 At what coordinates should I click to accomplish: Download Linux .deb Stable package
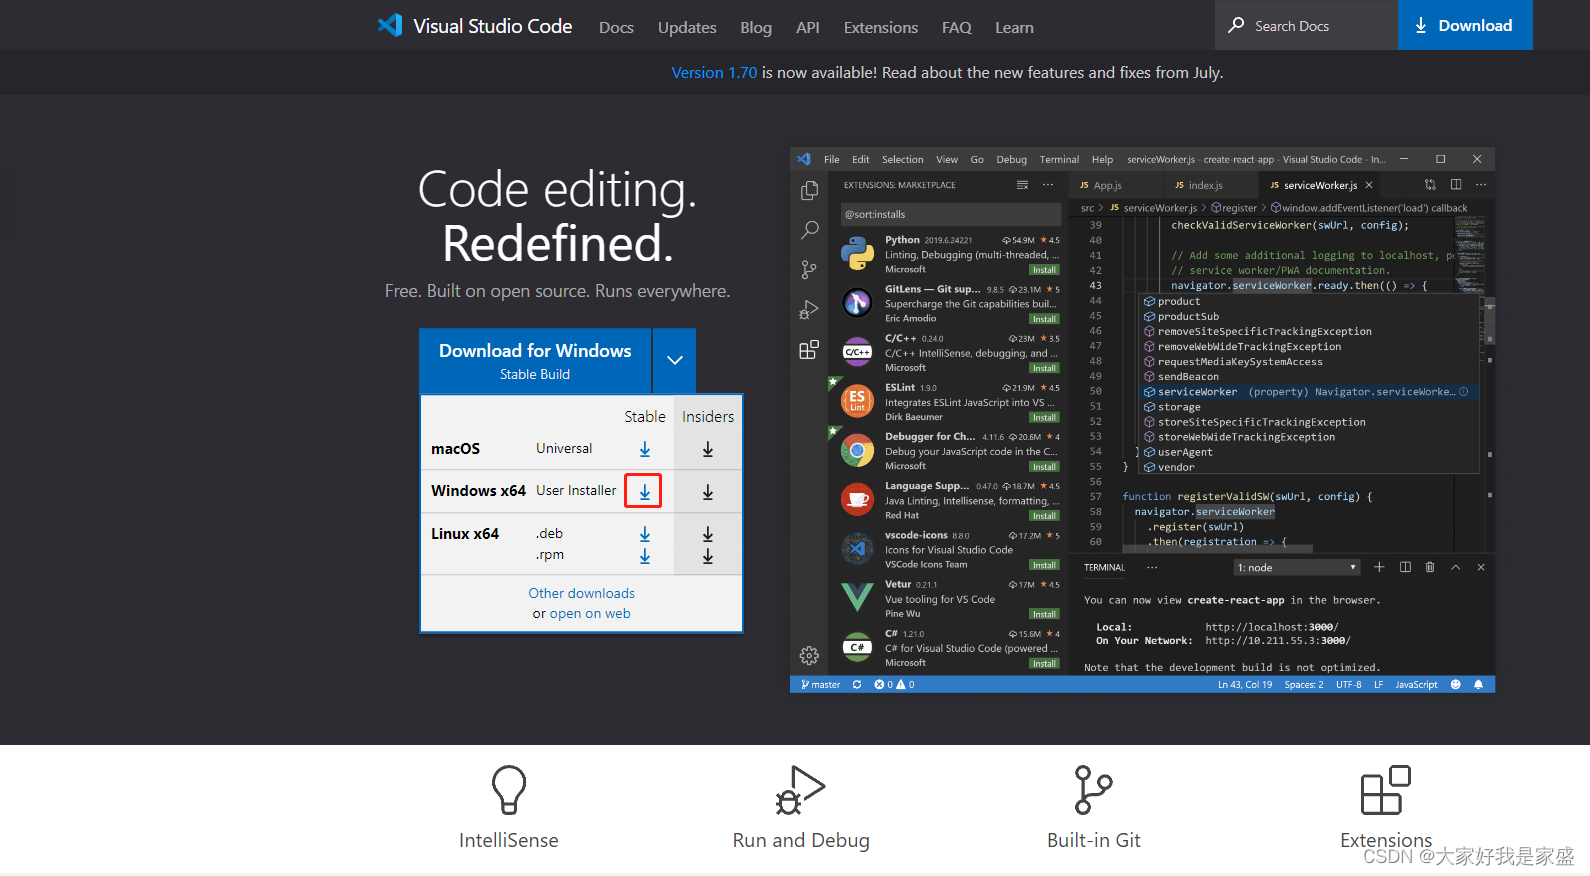coord(645,534)
